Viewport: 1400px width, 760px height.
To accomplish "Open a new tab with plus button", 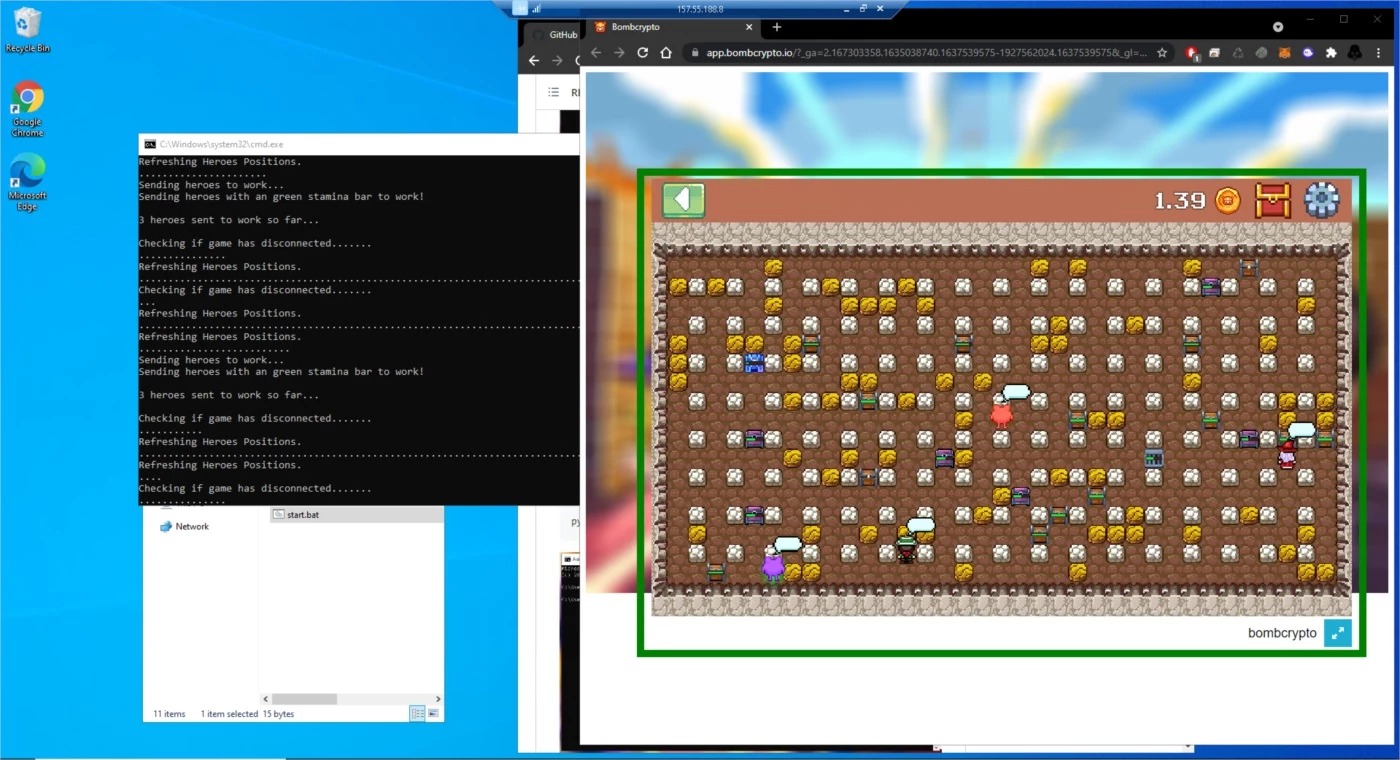I will click(x=777, y=27).
